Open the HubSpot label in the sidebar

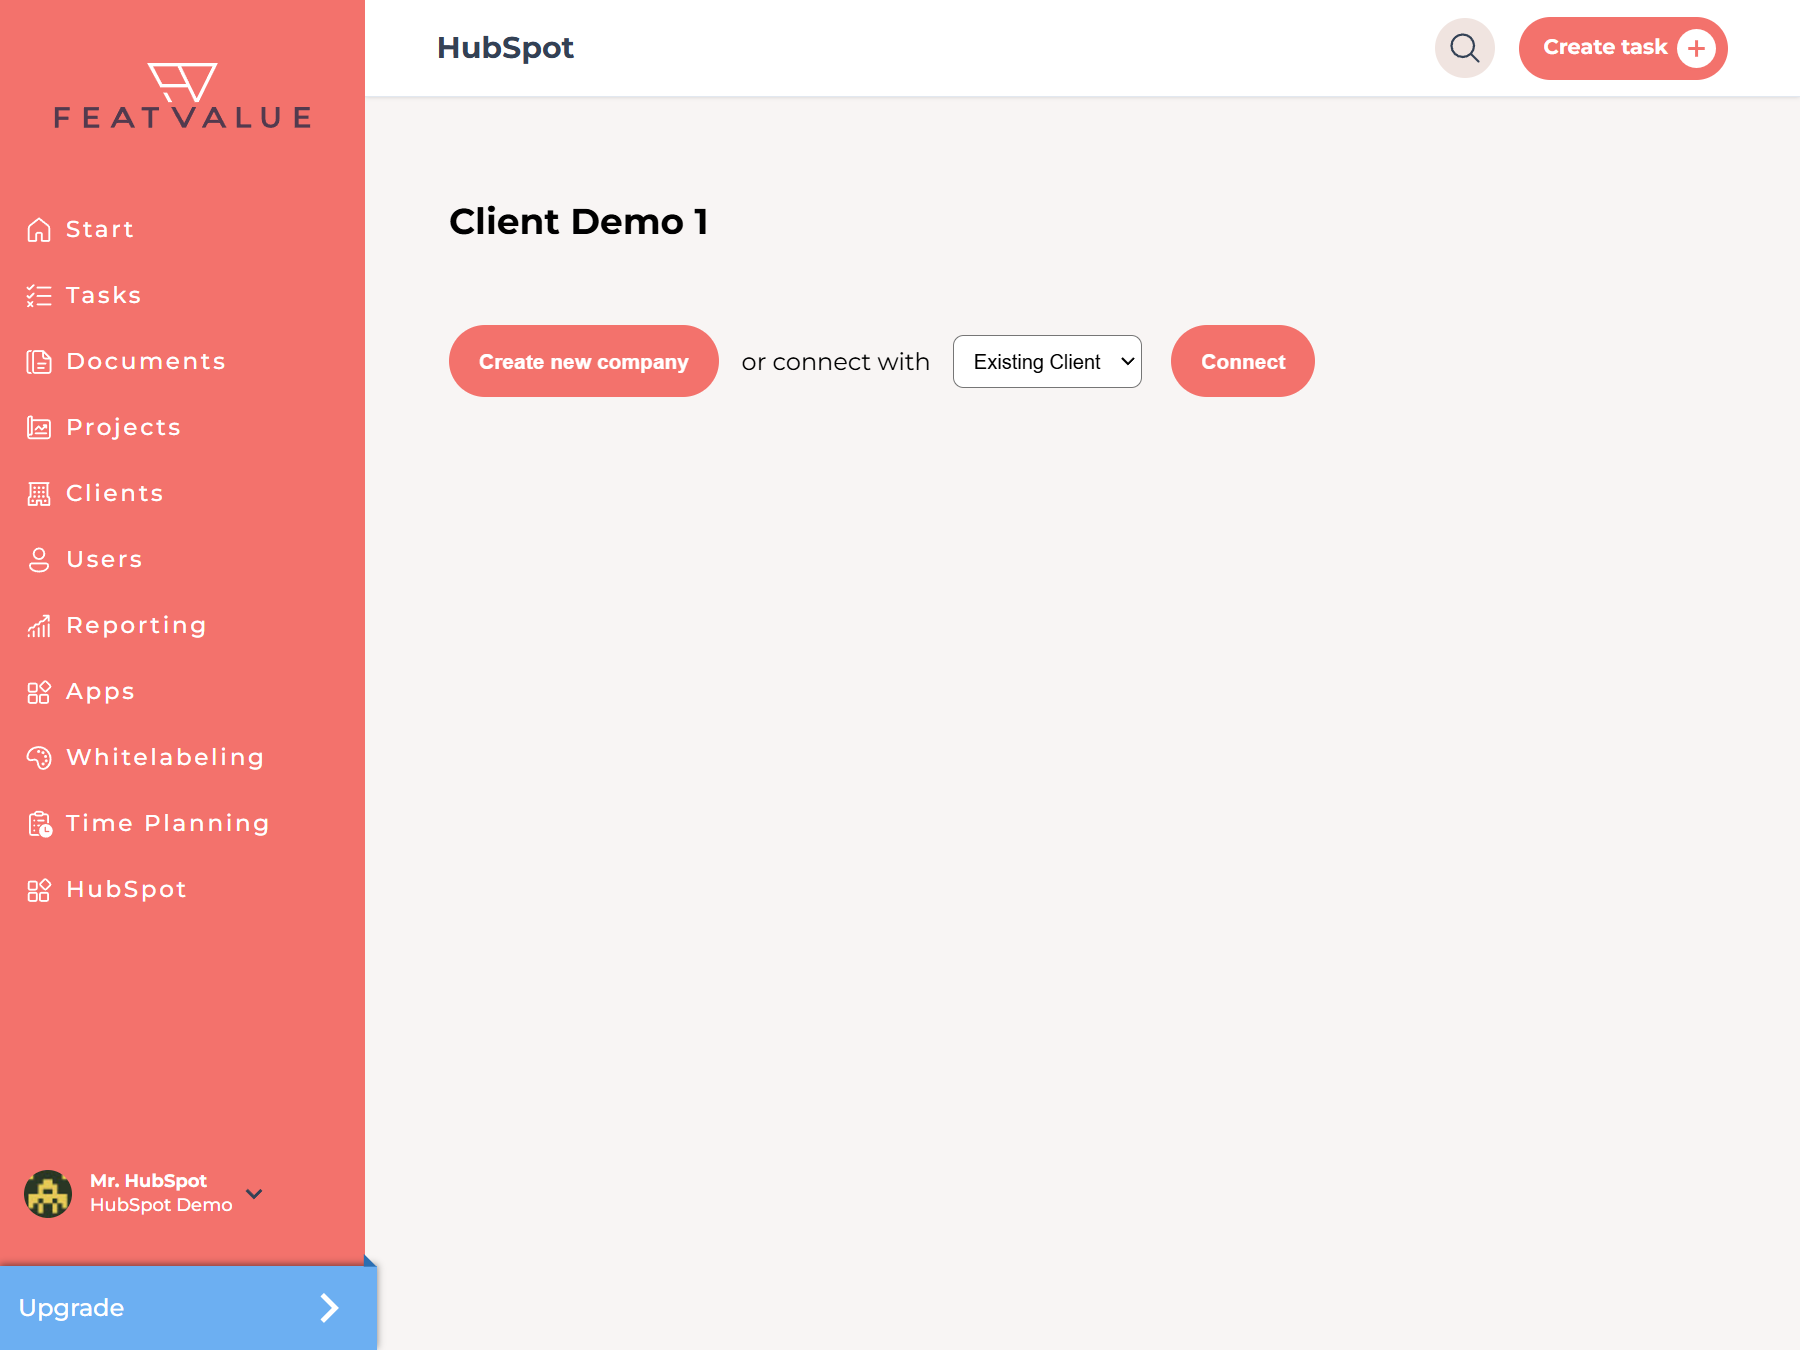(126, 890)
